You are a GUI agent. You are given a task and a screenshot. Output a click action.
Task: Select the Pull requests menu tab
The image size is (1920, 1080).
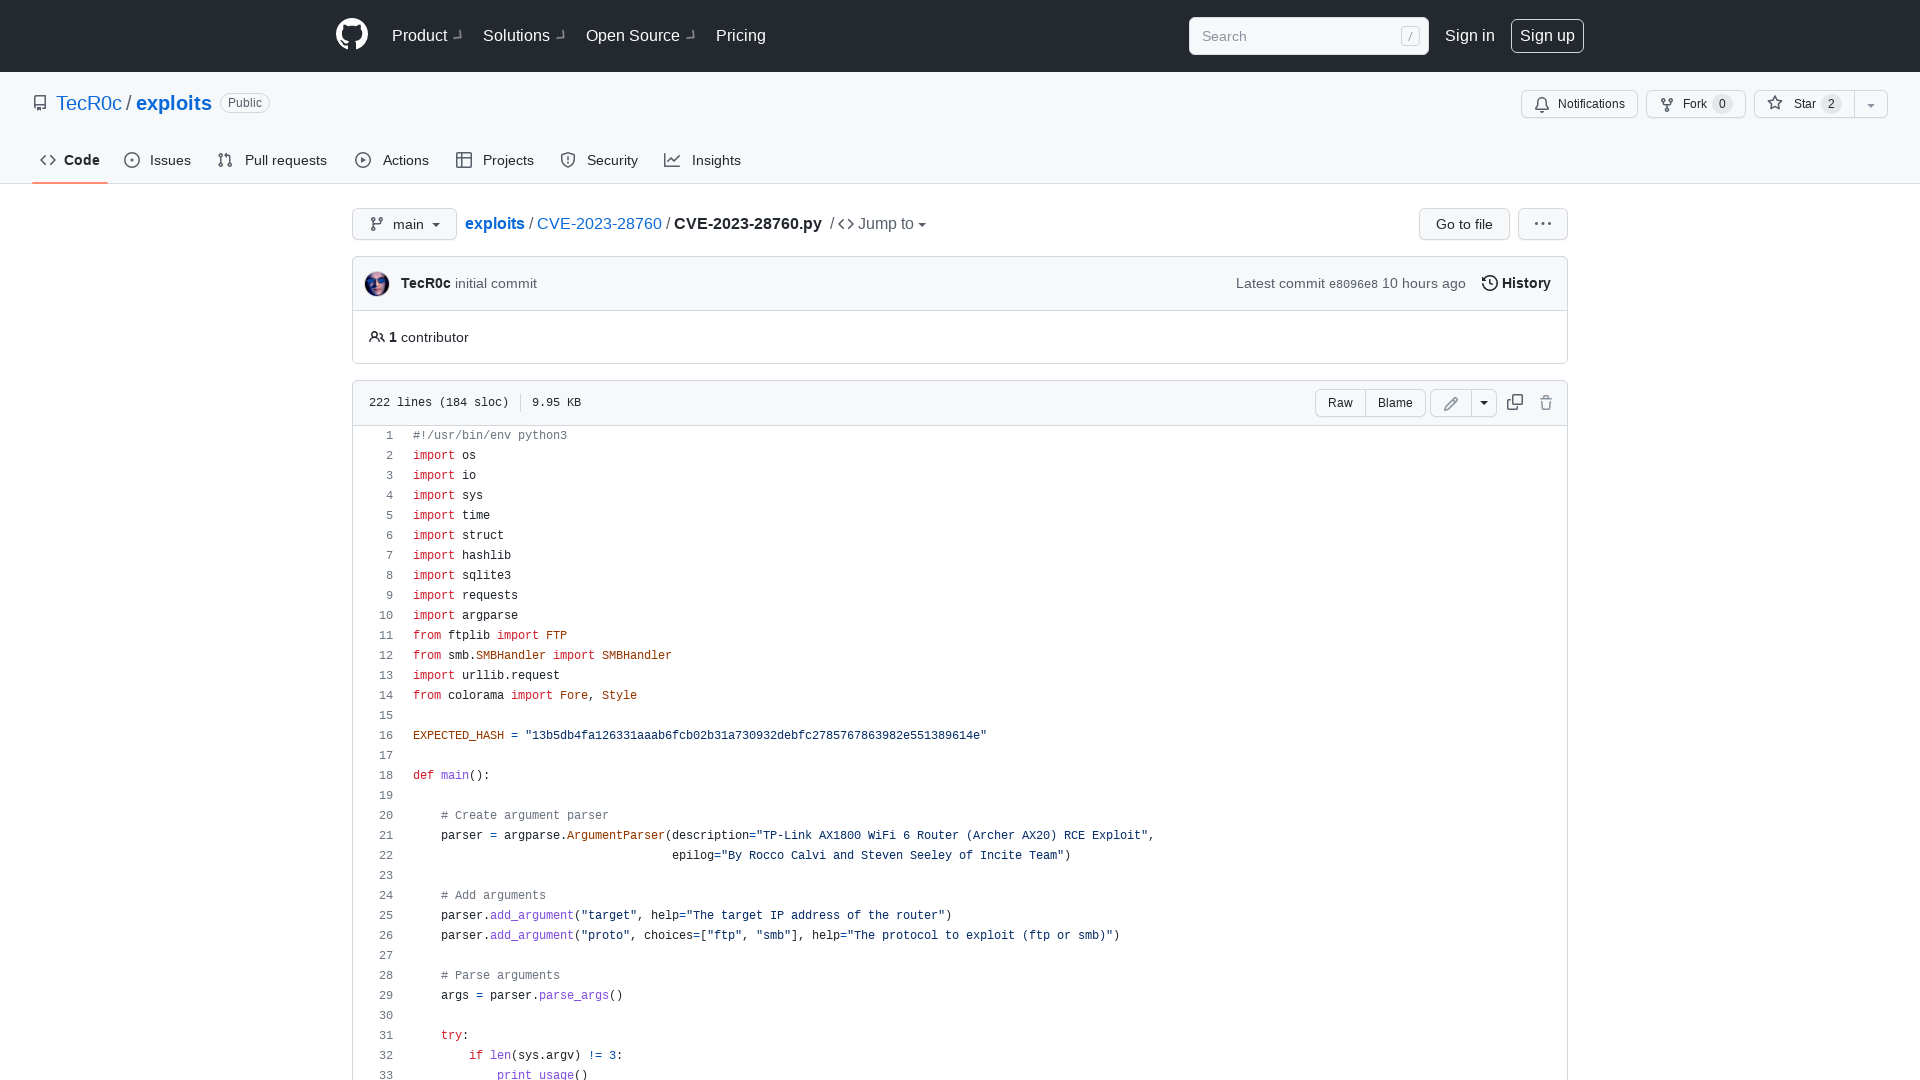pyautogui.click(x=272, y=160)
